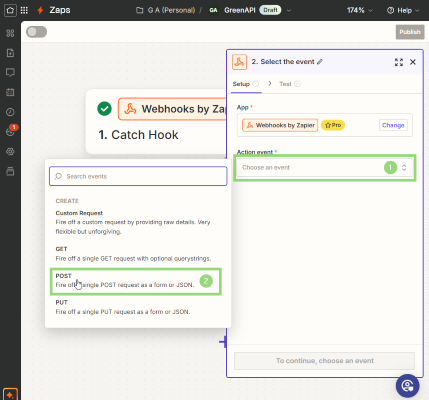Open the comments icon in left sidebar
Viewport: 429px width, 400px height.
coord(10,72)
